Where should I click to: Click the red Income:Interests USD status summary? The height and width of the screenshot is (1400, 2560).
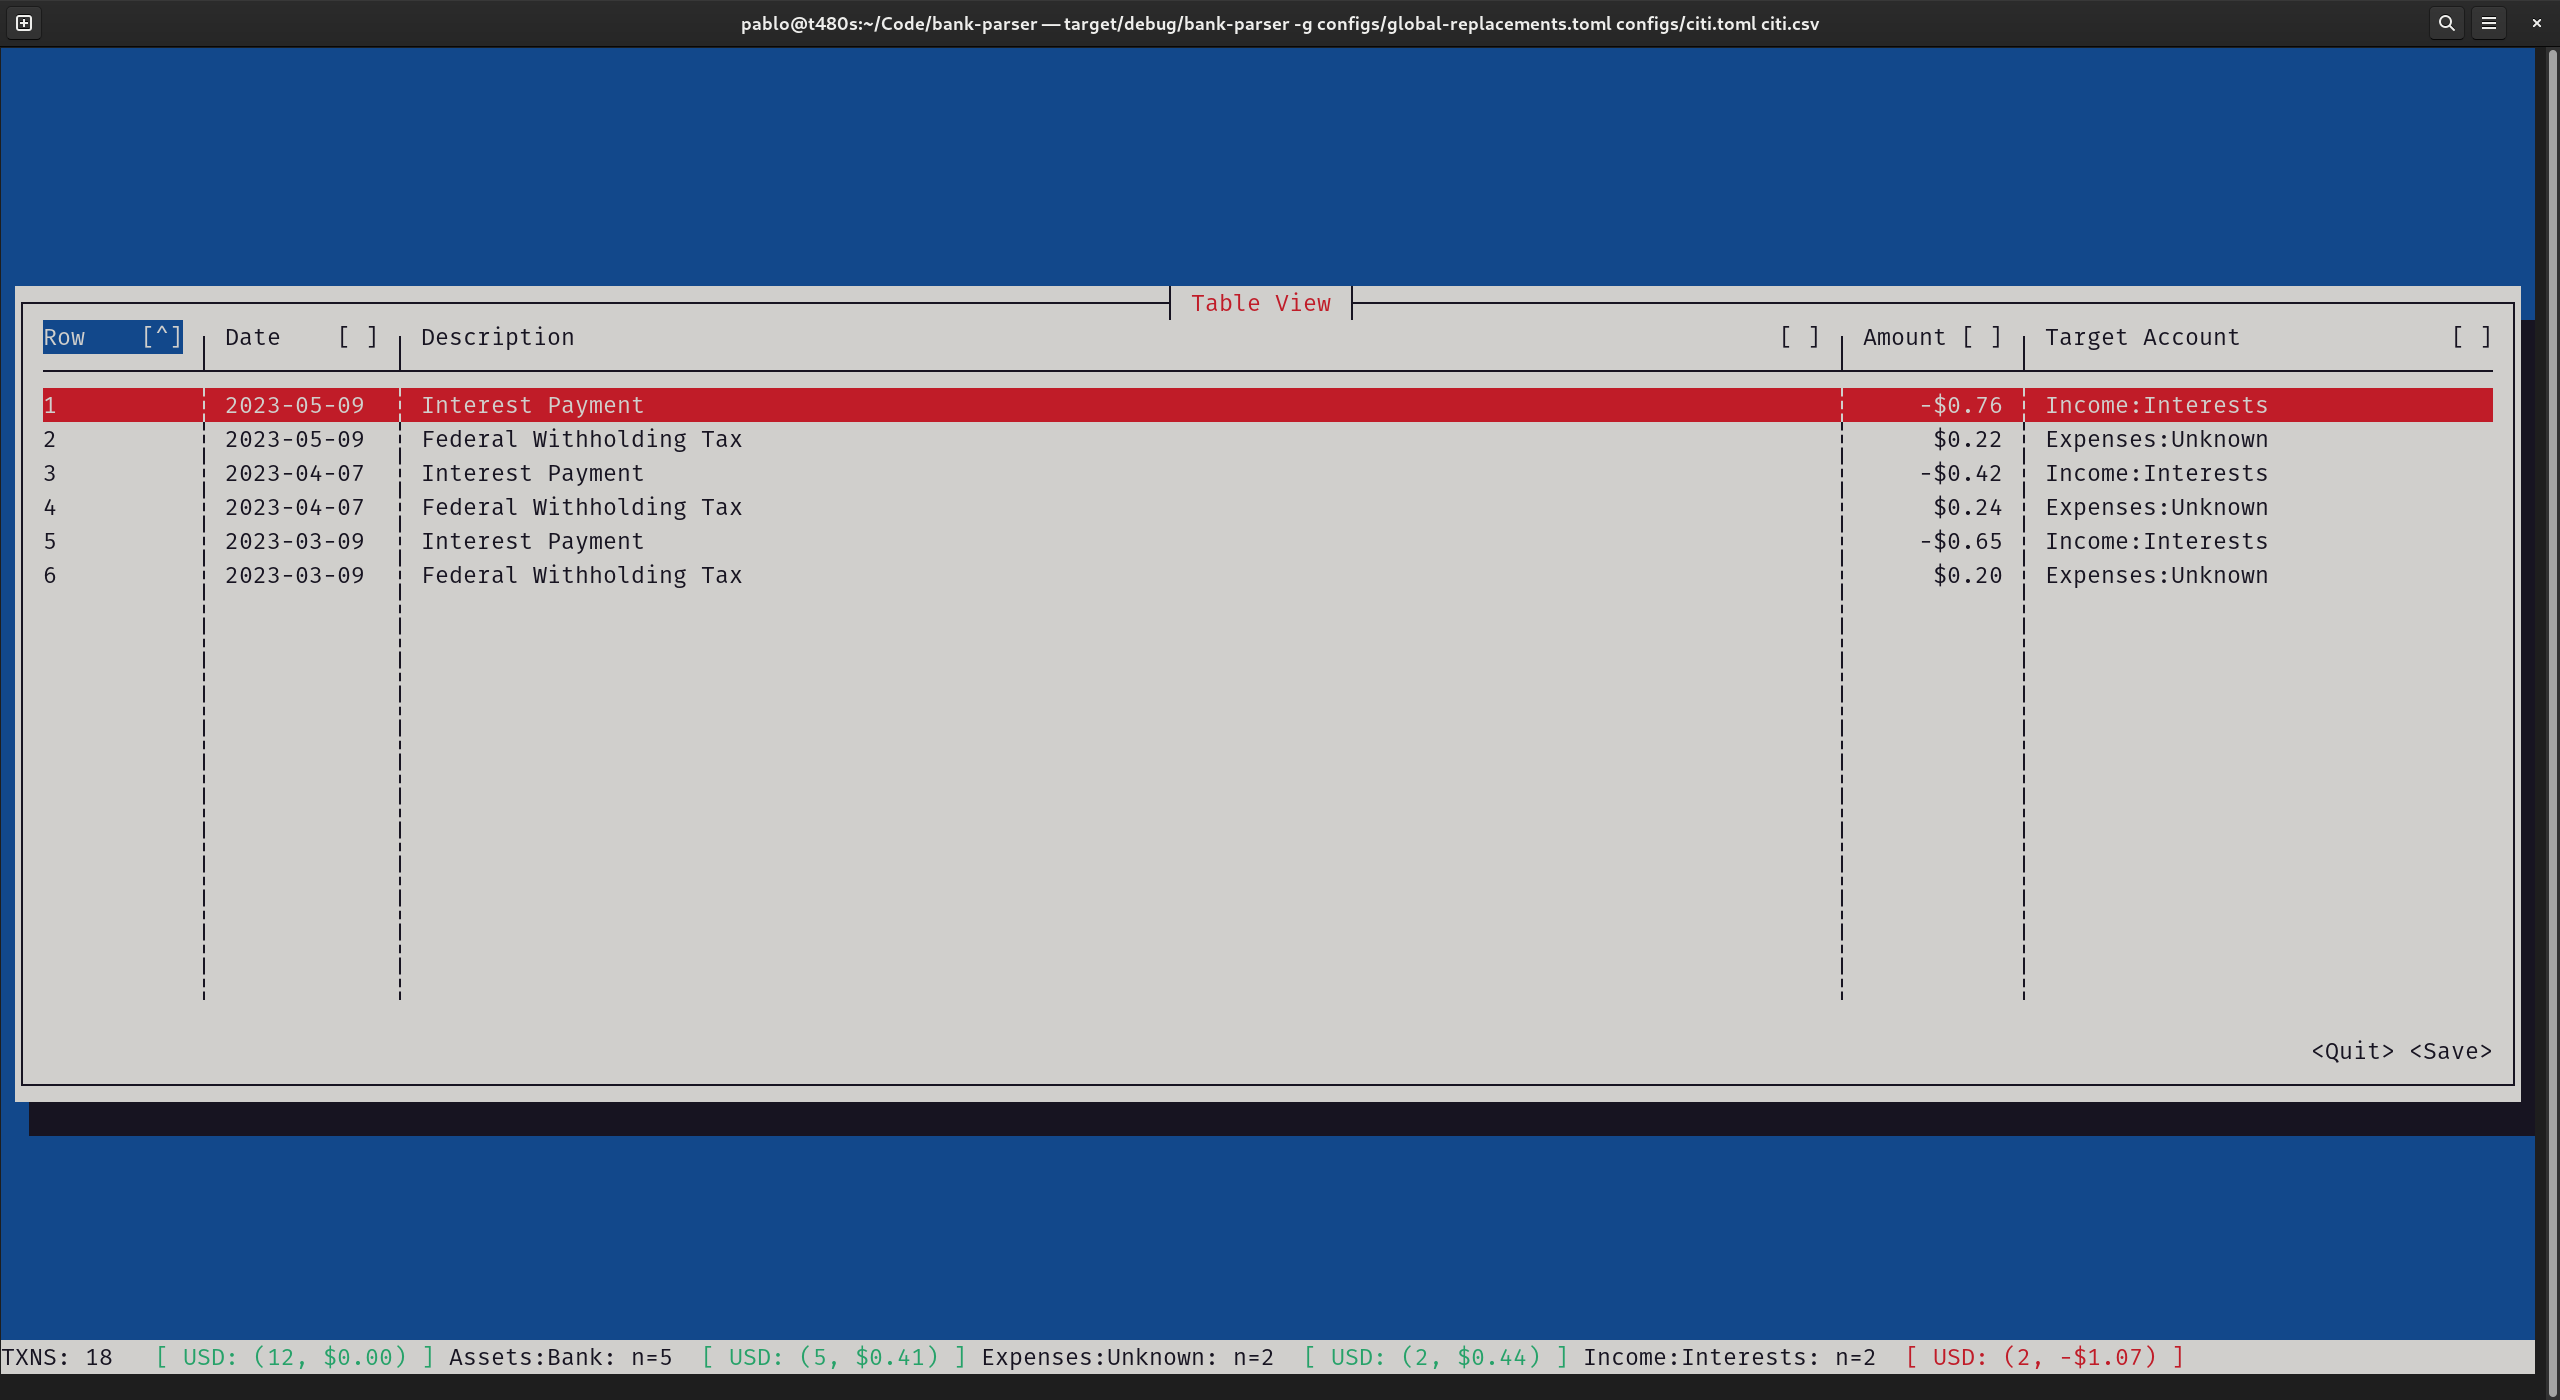(2044, 1357)
